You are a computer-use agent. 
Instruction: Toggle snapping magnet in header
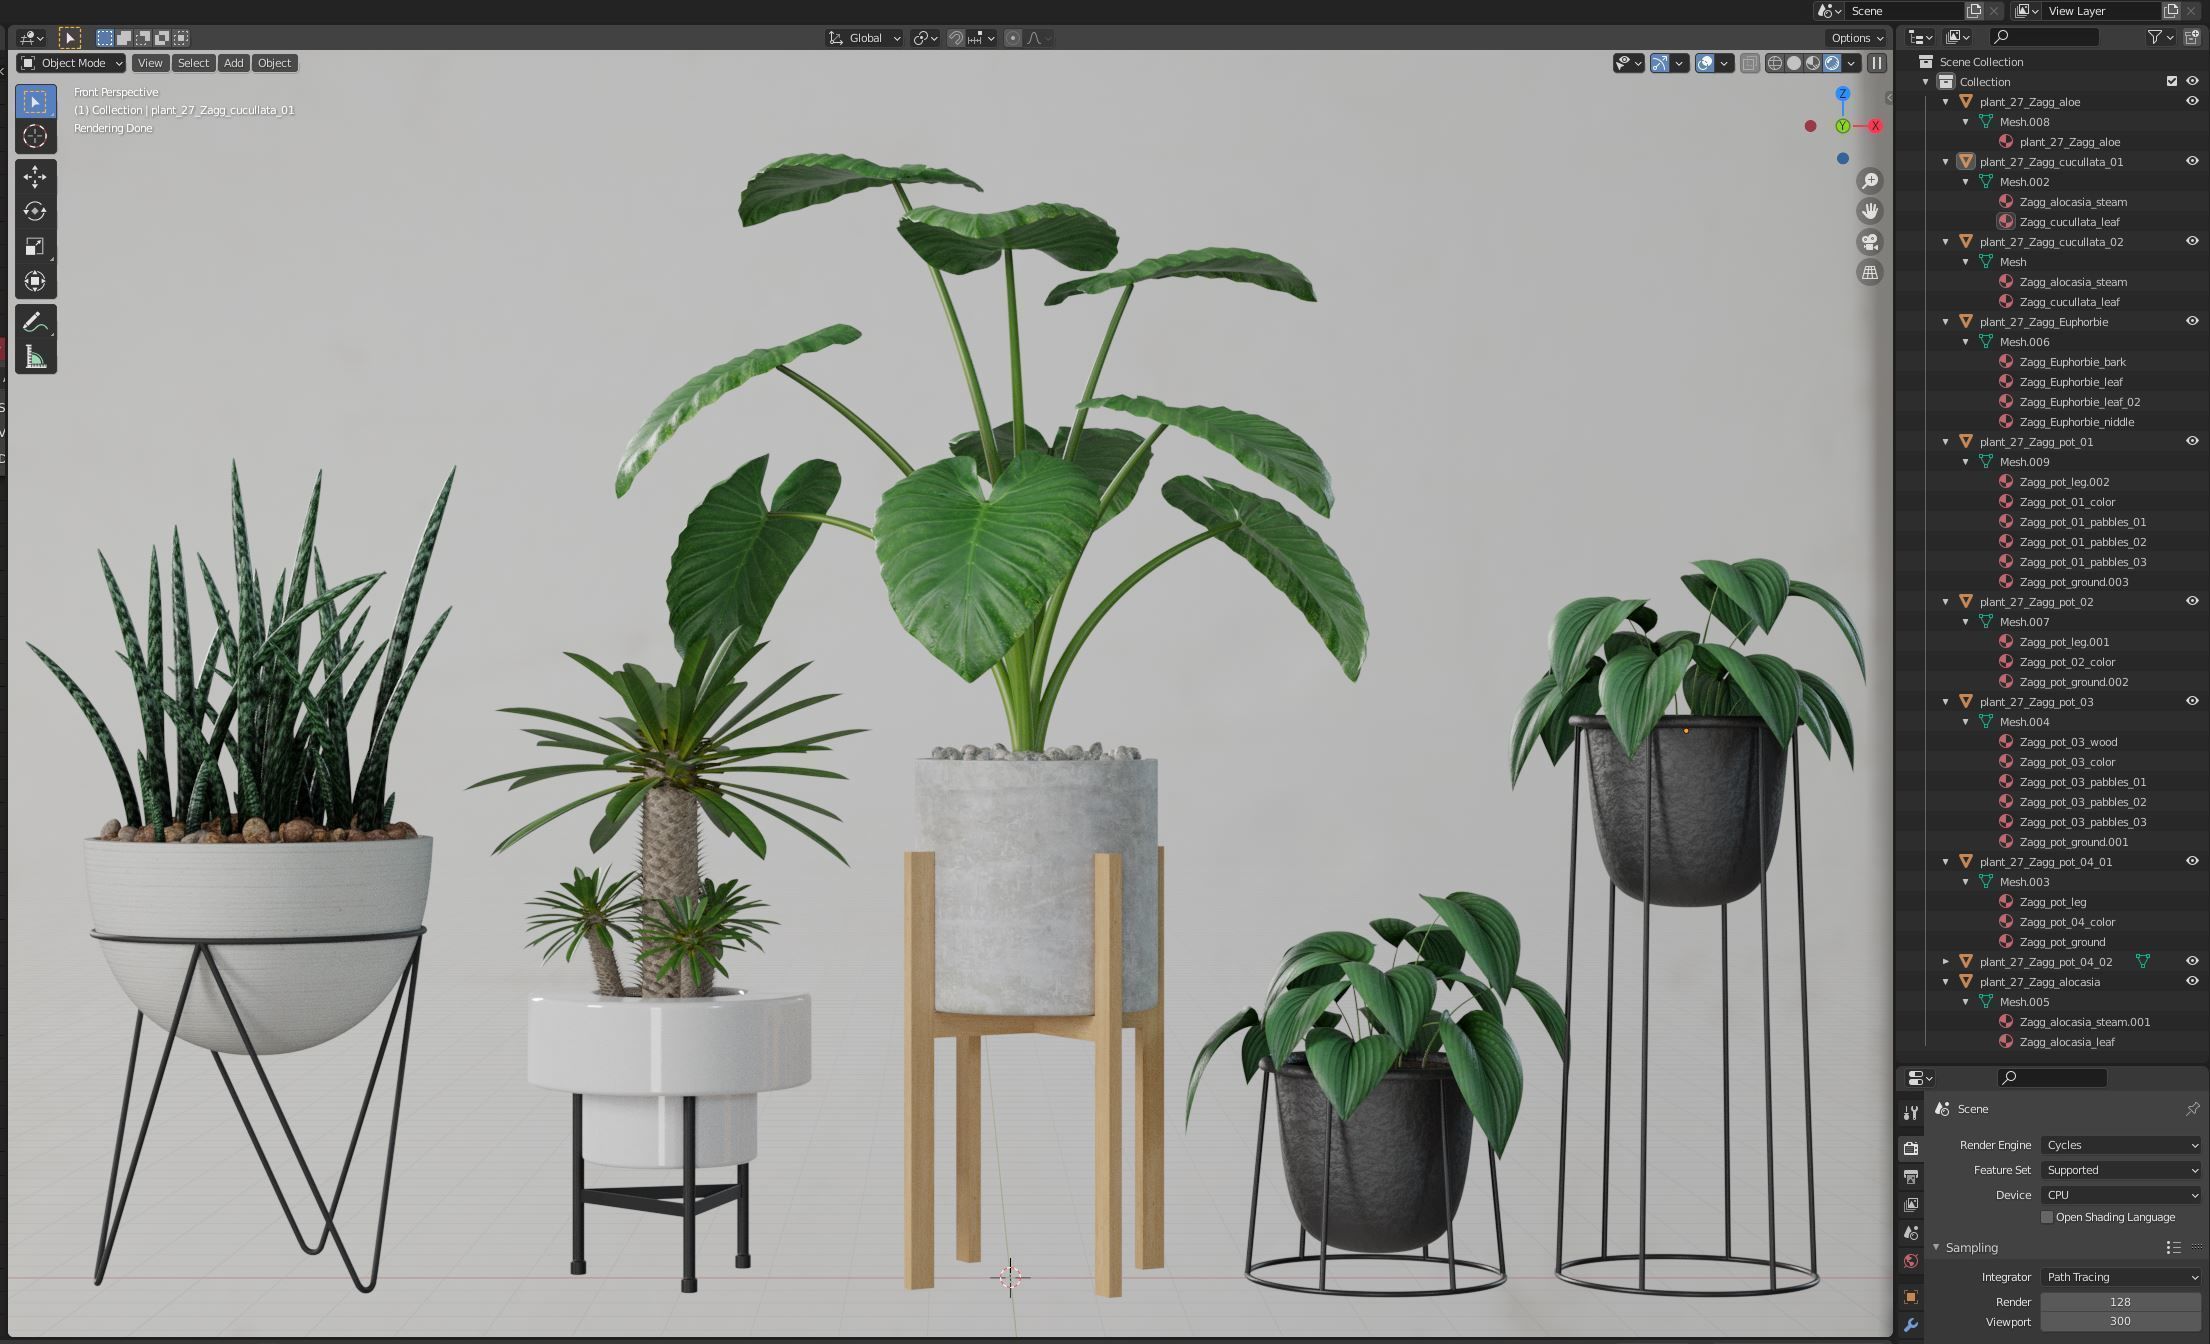click(955, 38)
